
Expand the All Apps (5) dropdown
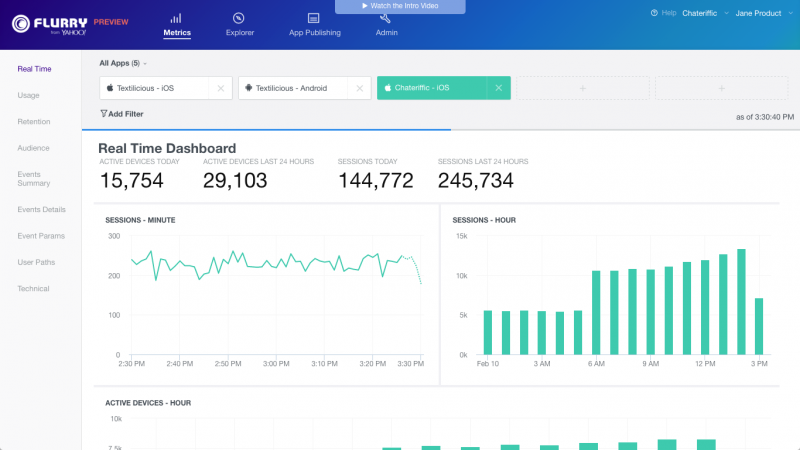(123, 63)
